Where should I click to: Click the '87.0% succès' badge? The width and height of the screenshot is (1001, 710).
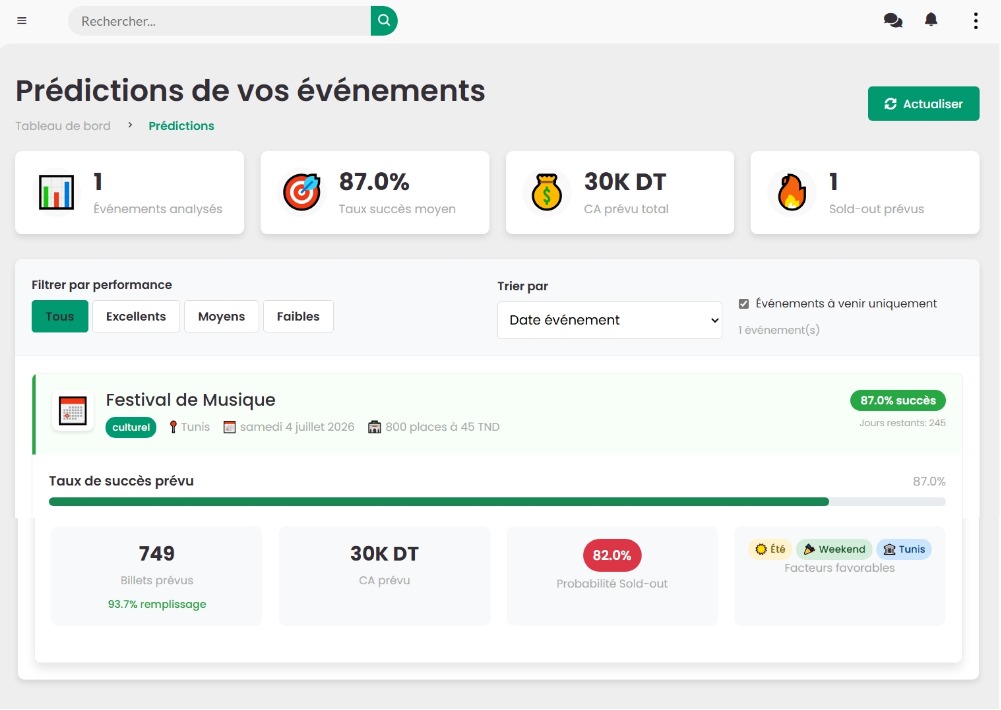pyautogui.click(x=898, y=400)
